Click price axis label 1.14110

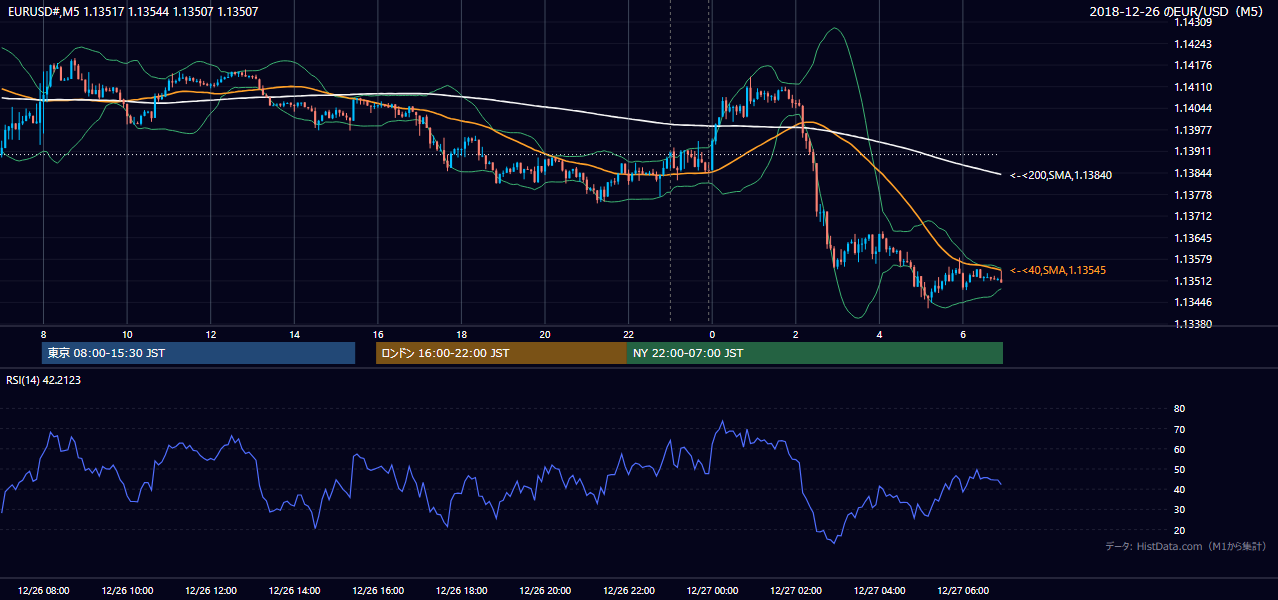(x=1192, y=87)
